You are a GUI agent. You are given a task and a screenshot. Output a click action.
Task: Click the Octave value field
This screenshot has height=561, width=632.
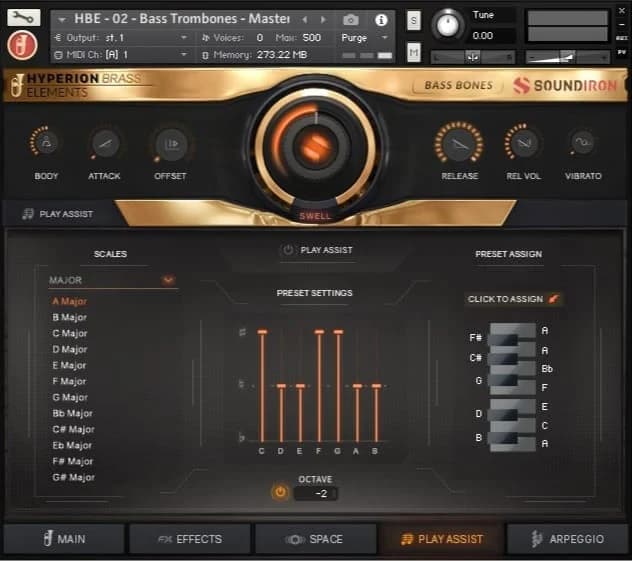coord(315,493)
